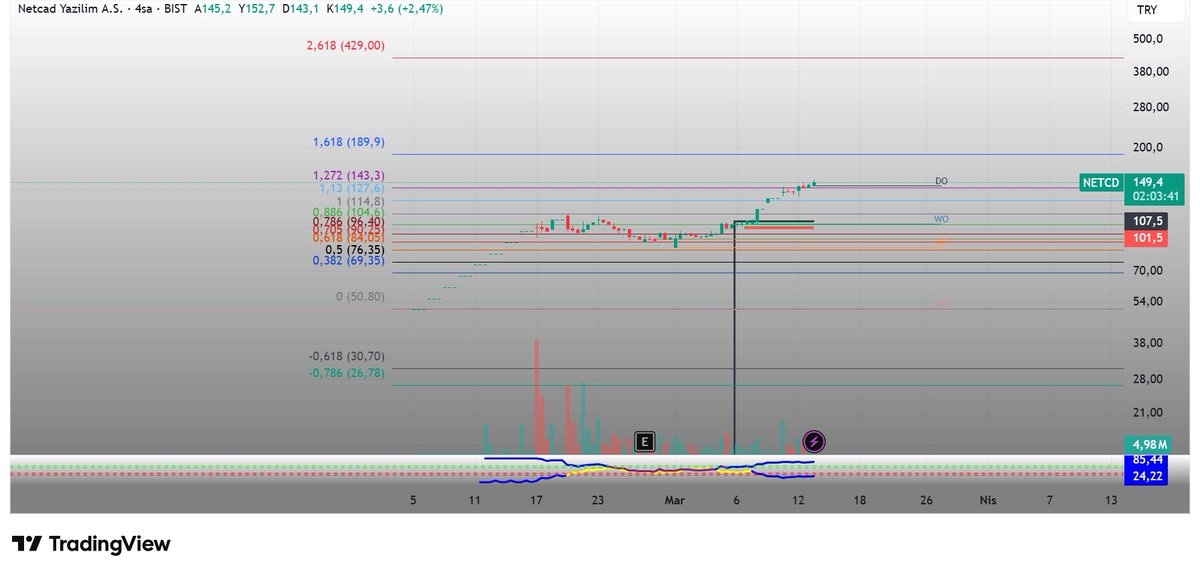Click the 26 date on time axis
The width and height of the screenshot is (1200, 574).
coord(927,499)
